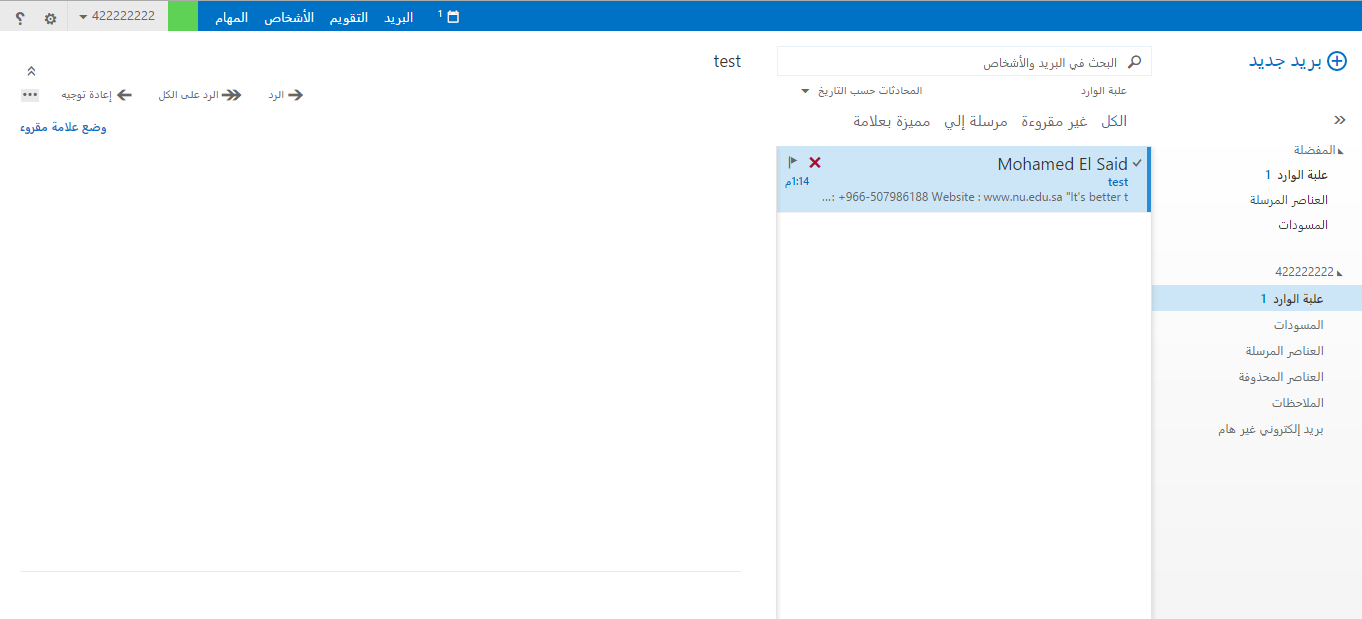The height and width of the screenshot is (619, 1362).
Task: Open the calendar reminder icon
Action: [x=452, y=17]
